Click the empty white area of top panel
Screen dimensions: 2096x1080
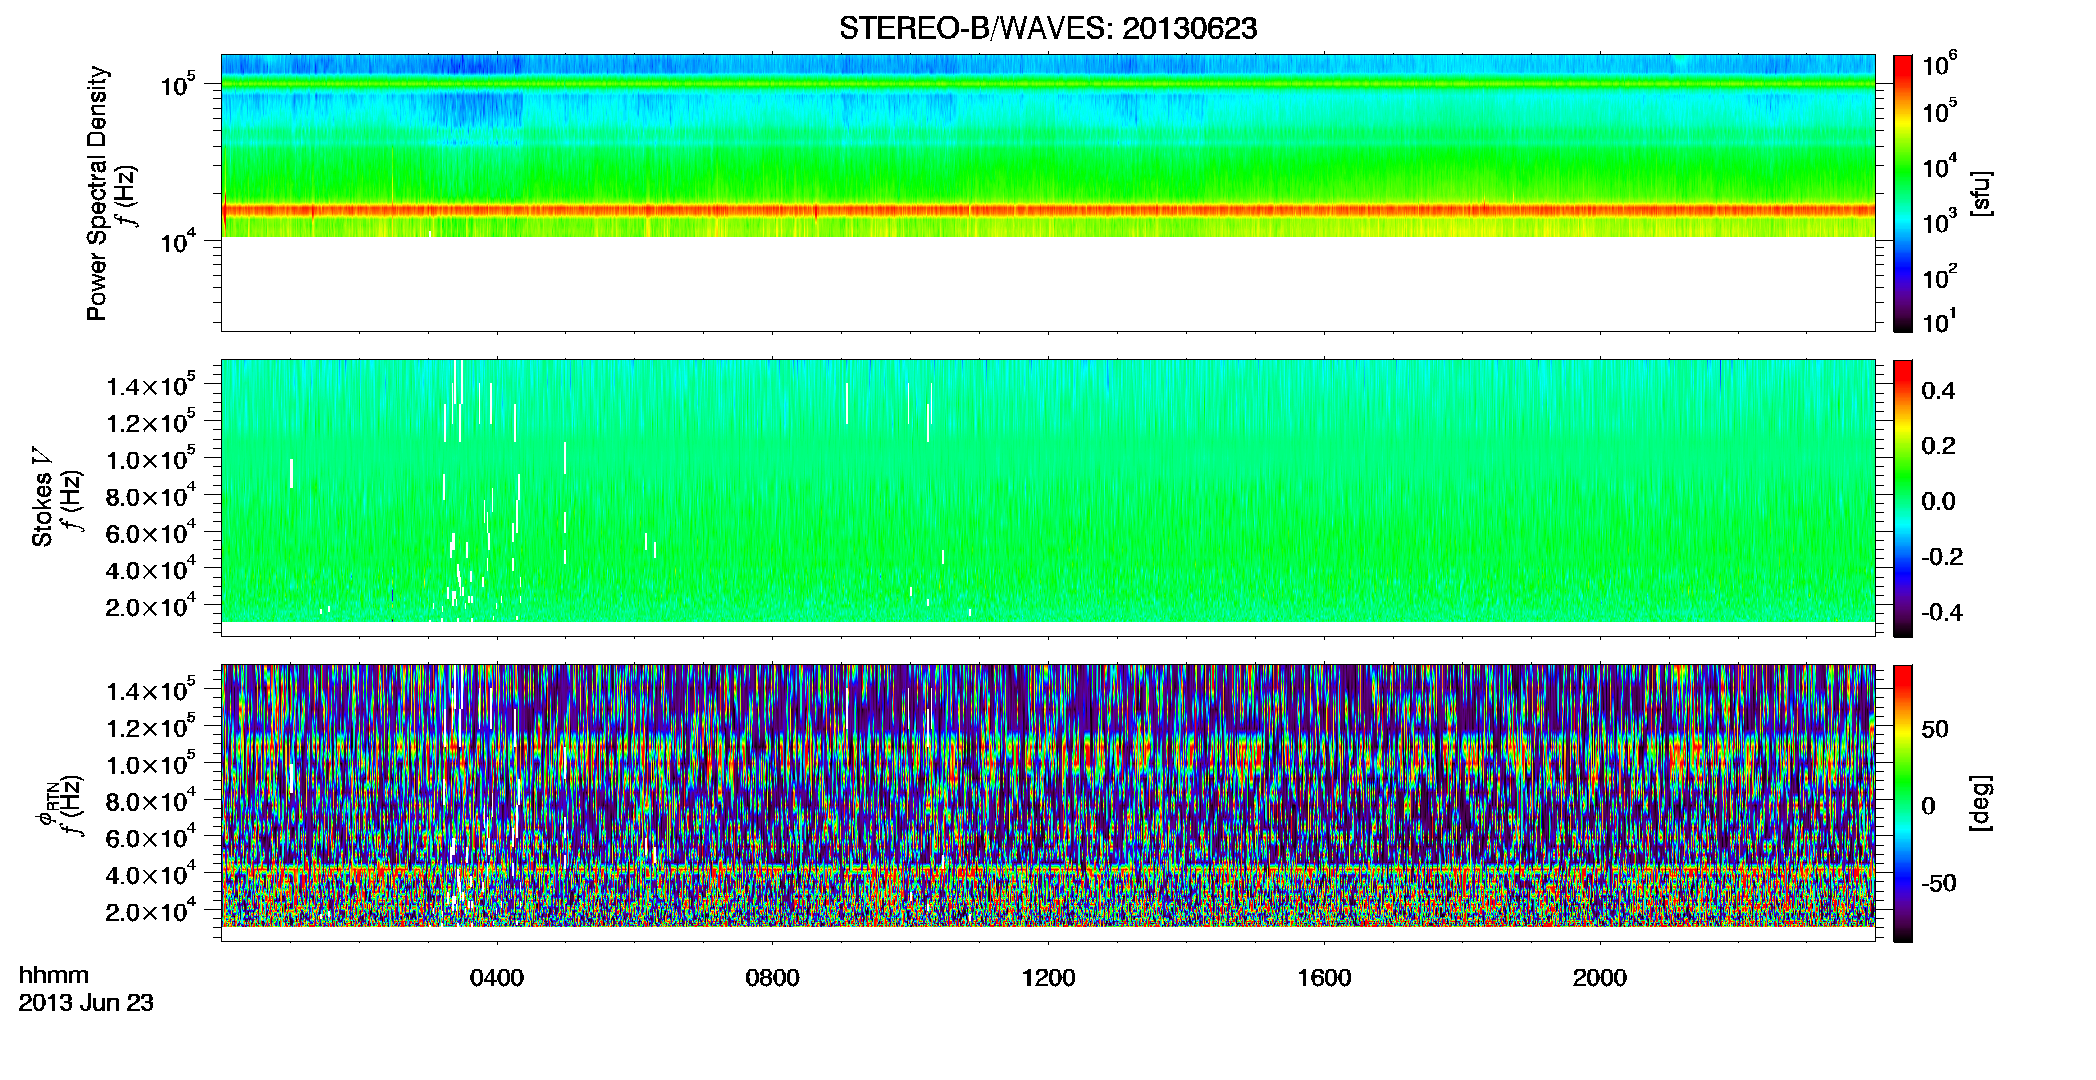point(1048,284)
